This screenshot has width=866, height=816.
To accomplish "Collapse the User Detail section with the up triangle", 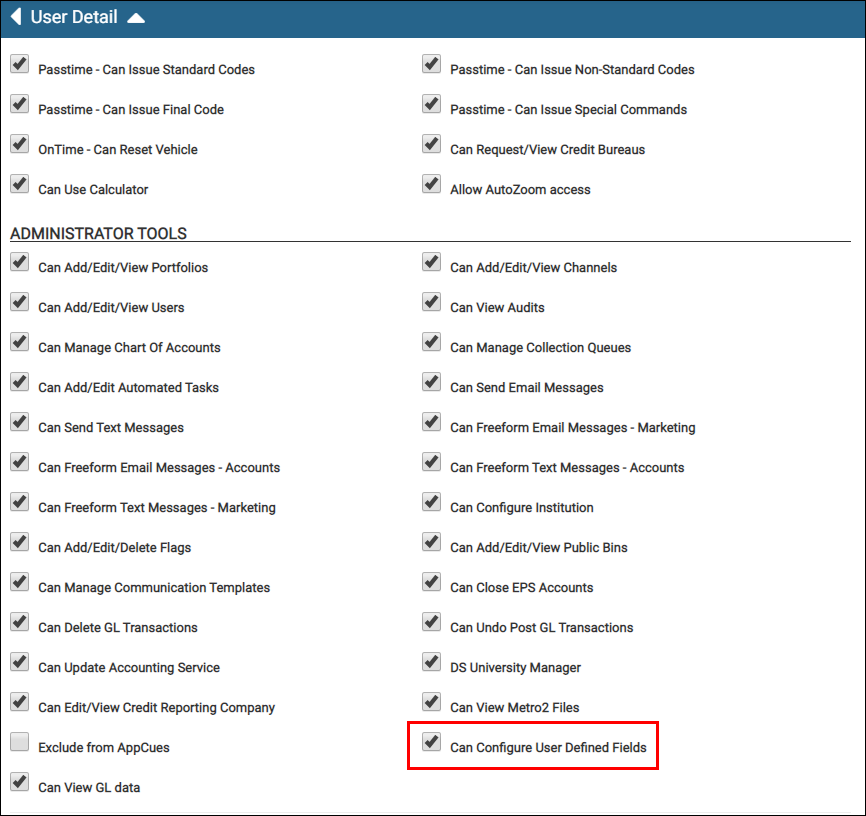I will (136, 18).
